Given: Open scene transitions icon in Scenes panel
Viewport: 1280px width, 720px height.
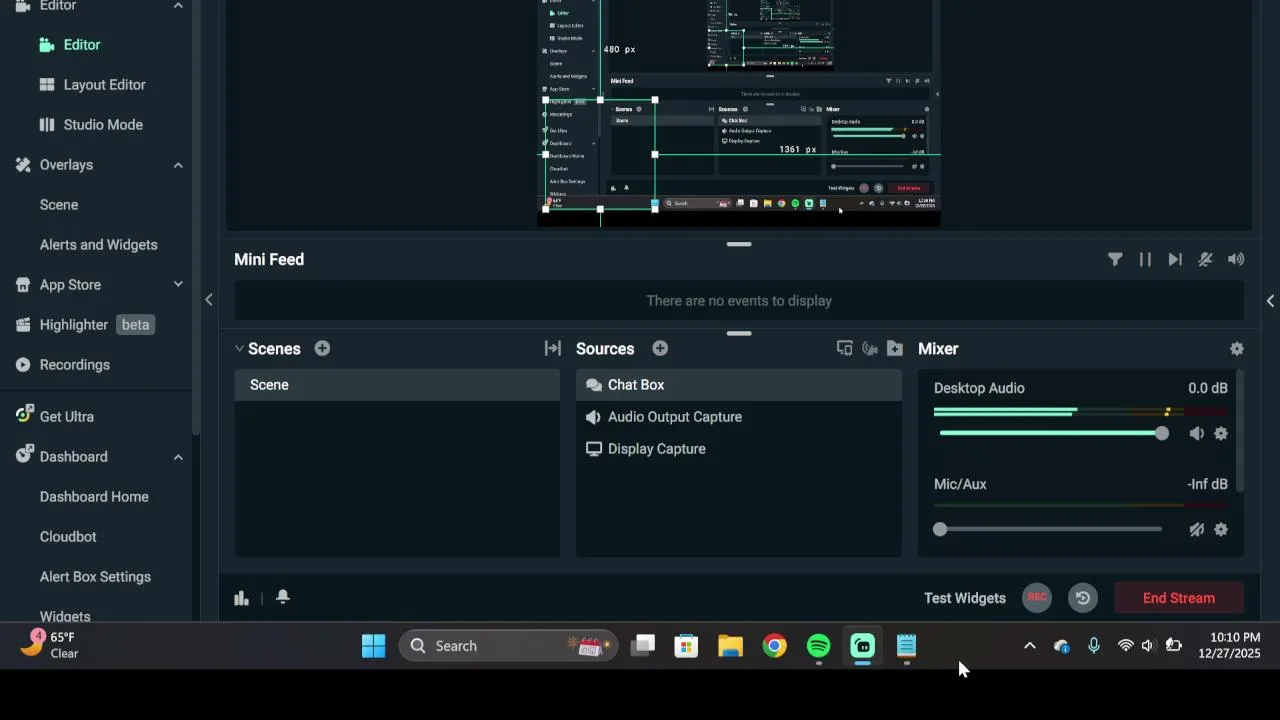Looking at the screenshot, I should click(552, 348).
